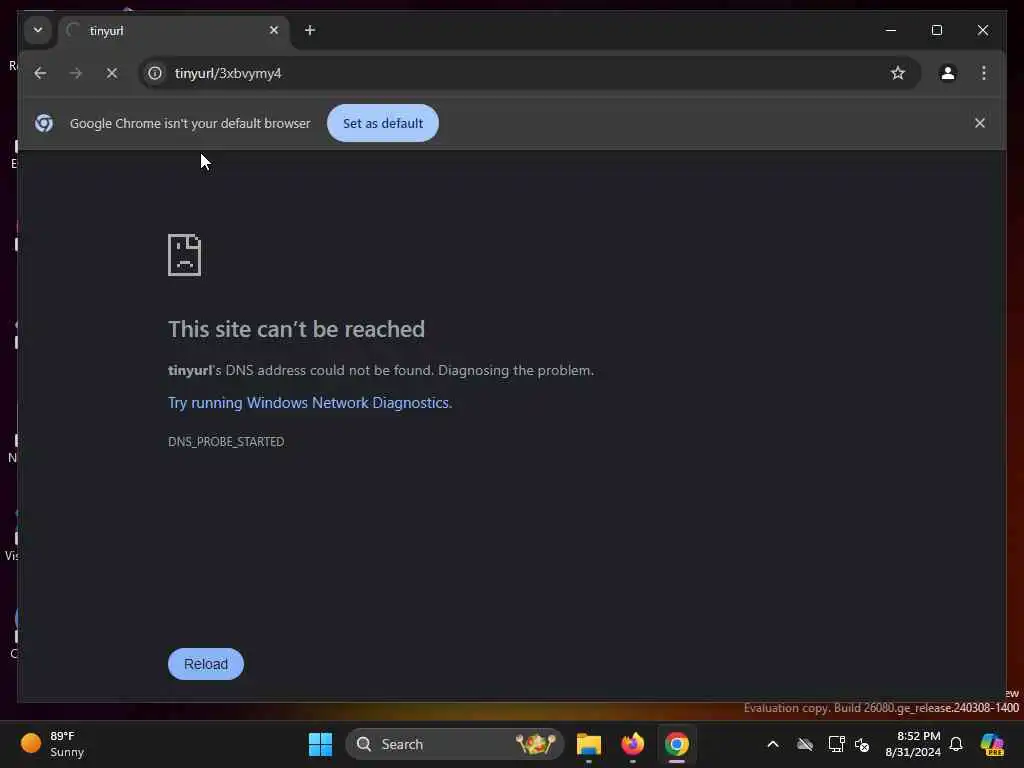Viewport: 1024px width, 768px height.
Task: Select the tinyurl tab
Action: point(174,31)
